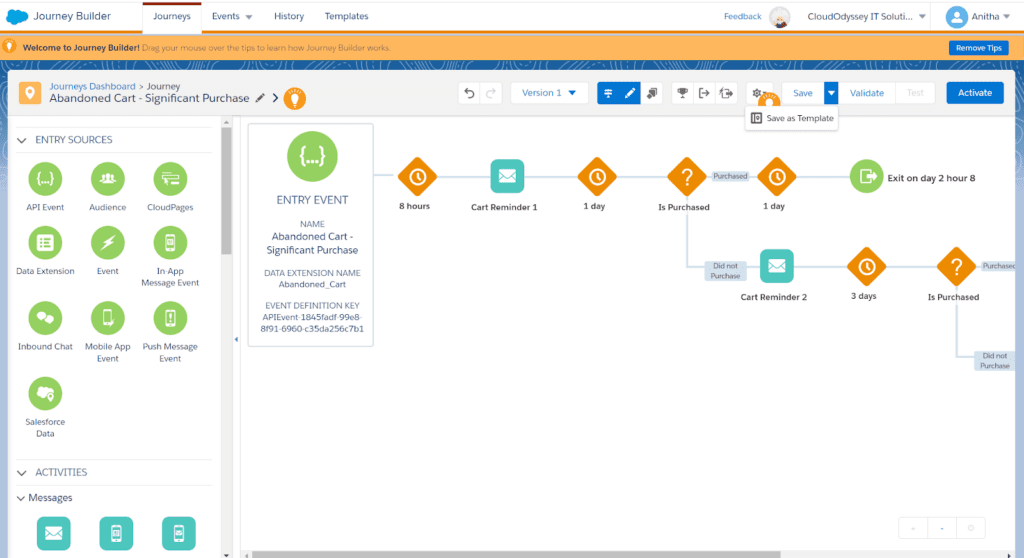Viewport: 1024px width, 558px height.
Task: Select the CloudPages entry source icon
Action: pos(170,180)
